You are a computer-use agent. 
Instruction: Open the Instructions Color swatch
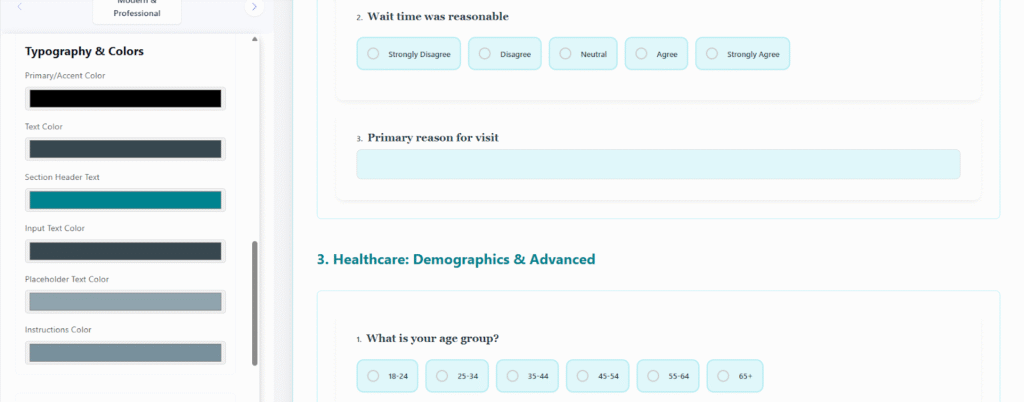(125, 352)
